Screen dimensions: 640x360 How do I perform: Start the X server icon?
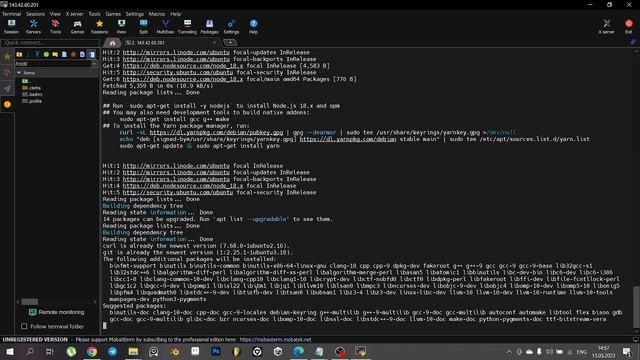(x=607, y=27)
